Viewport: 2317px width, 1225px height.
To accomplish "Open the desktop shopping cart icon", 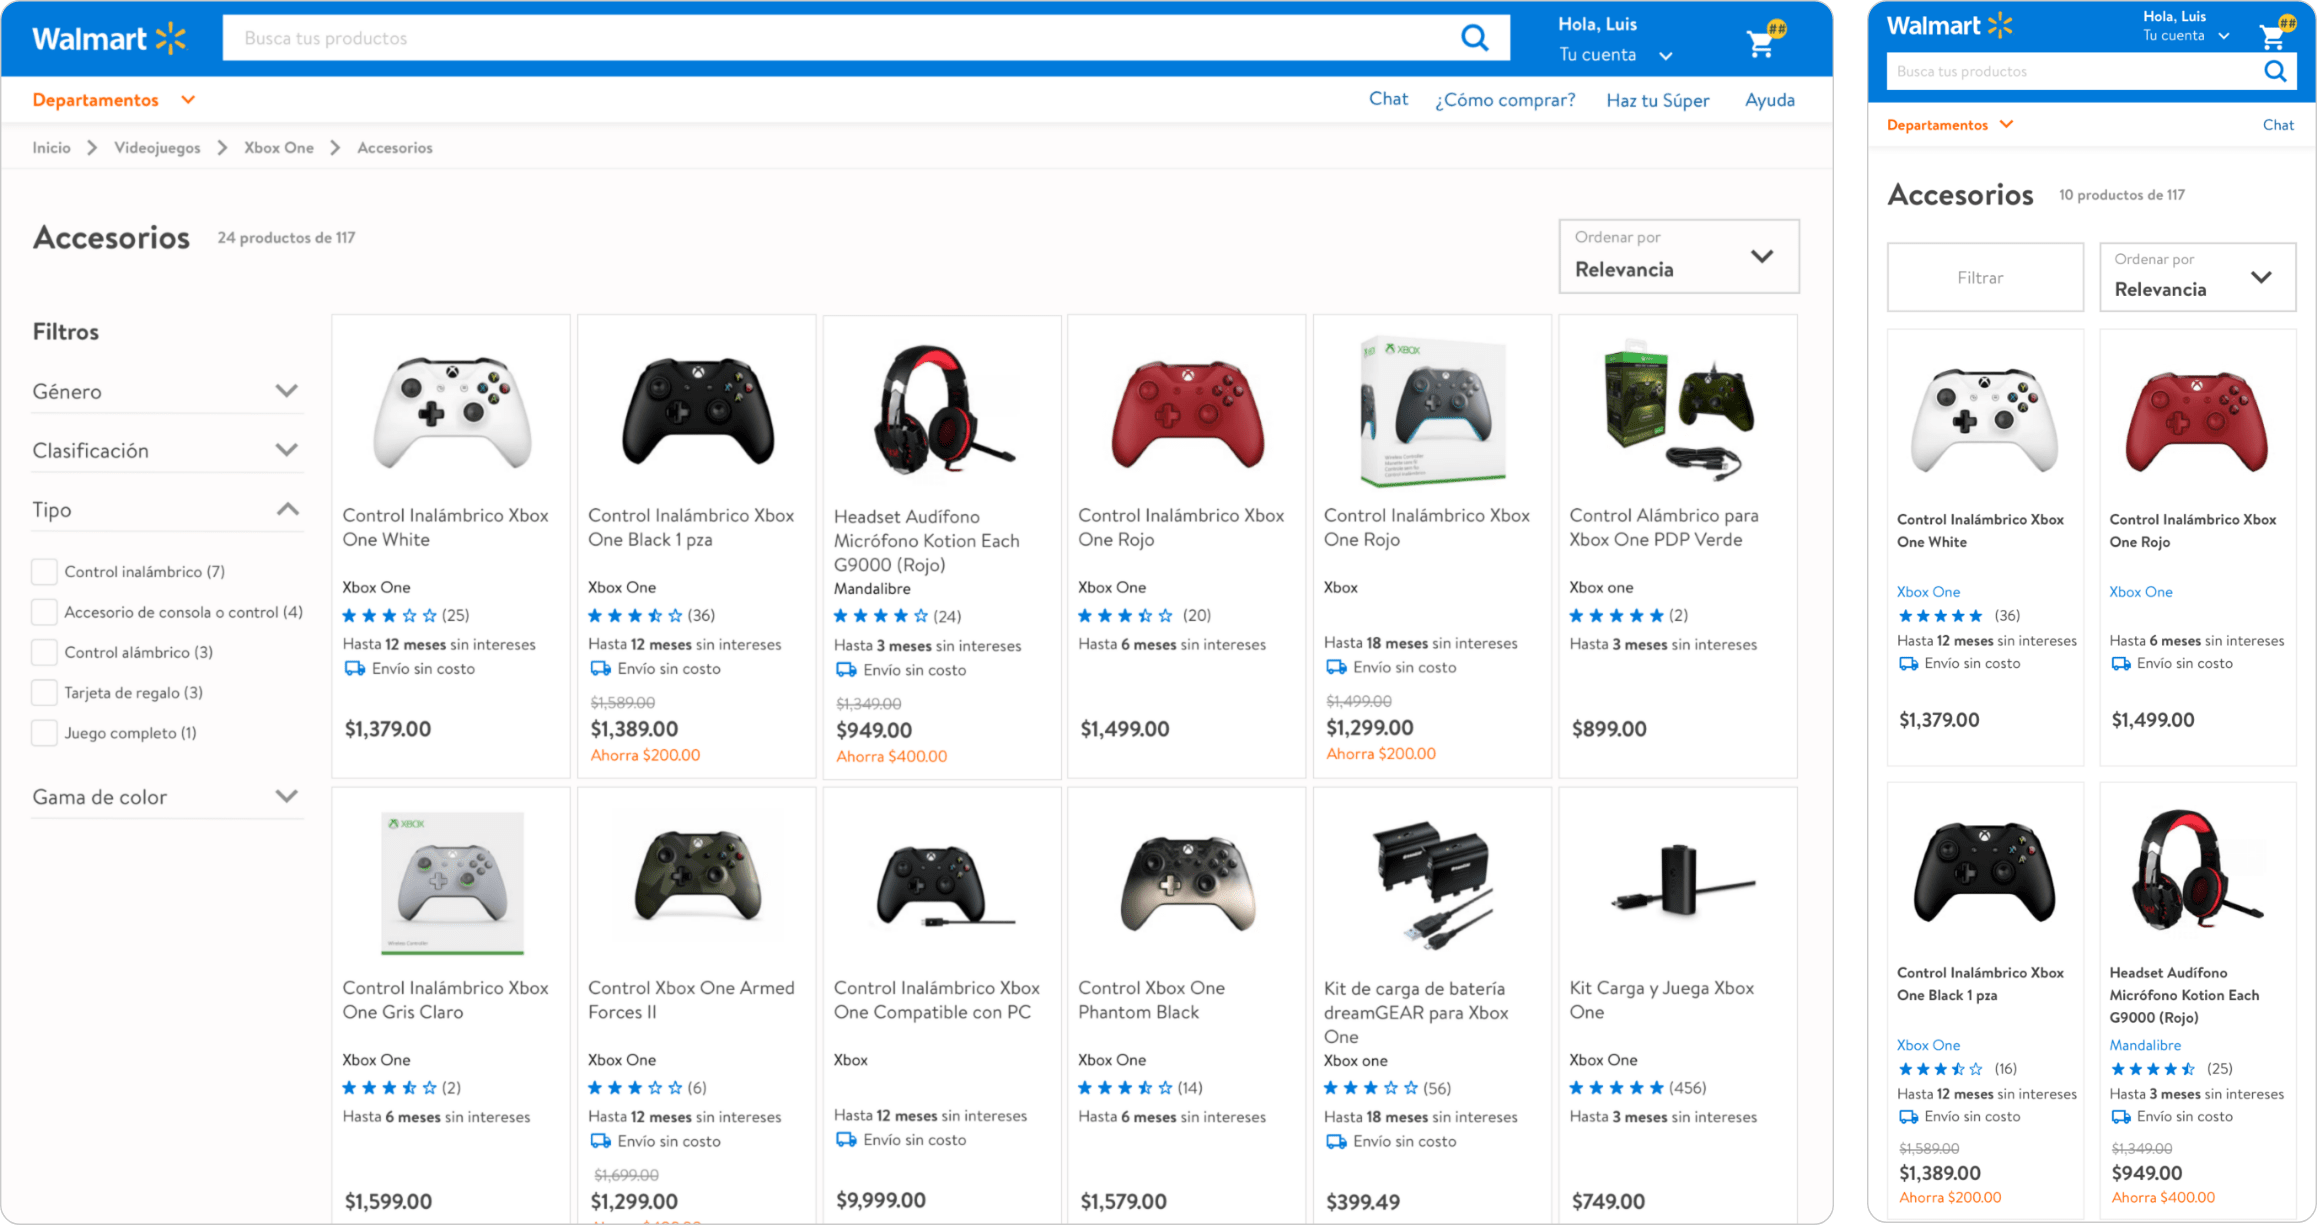I will [1762, 43].
